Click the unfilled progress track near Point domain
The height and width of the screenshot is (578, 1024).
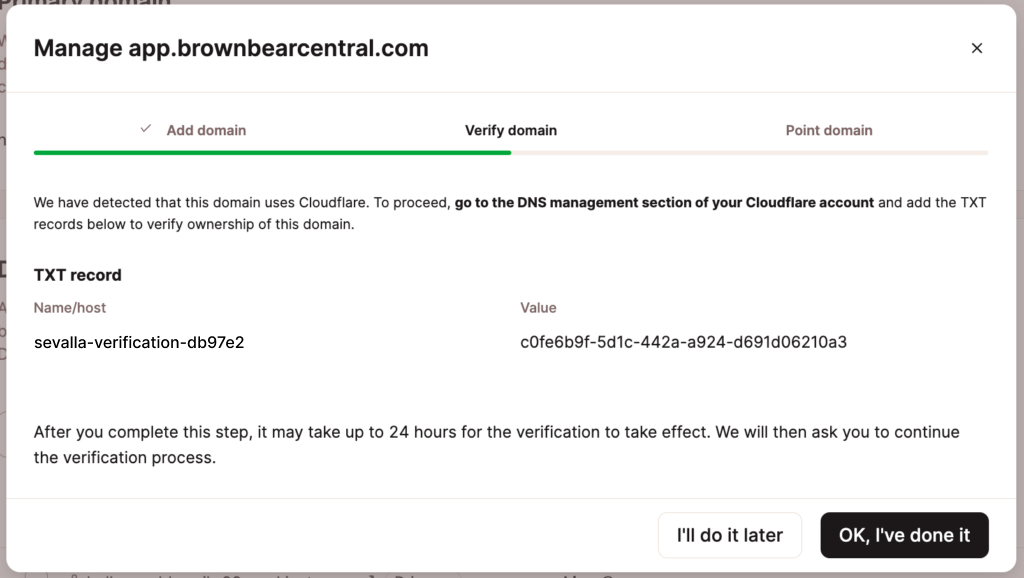830,153
